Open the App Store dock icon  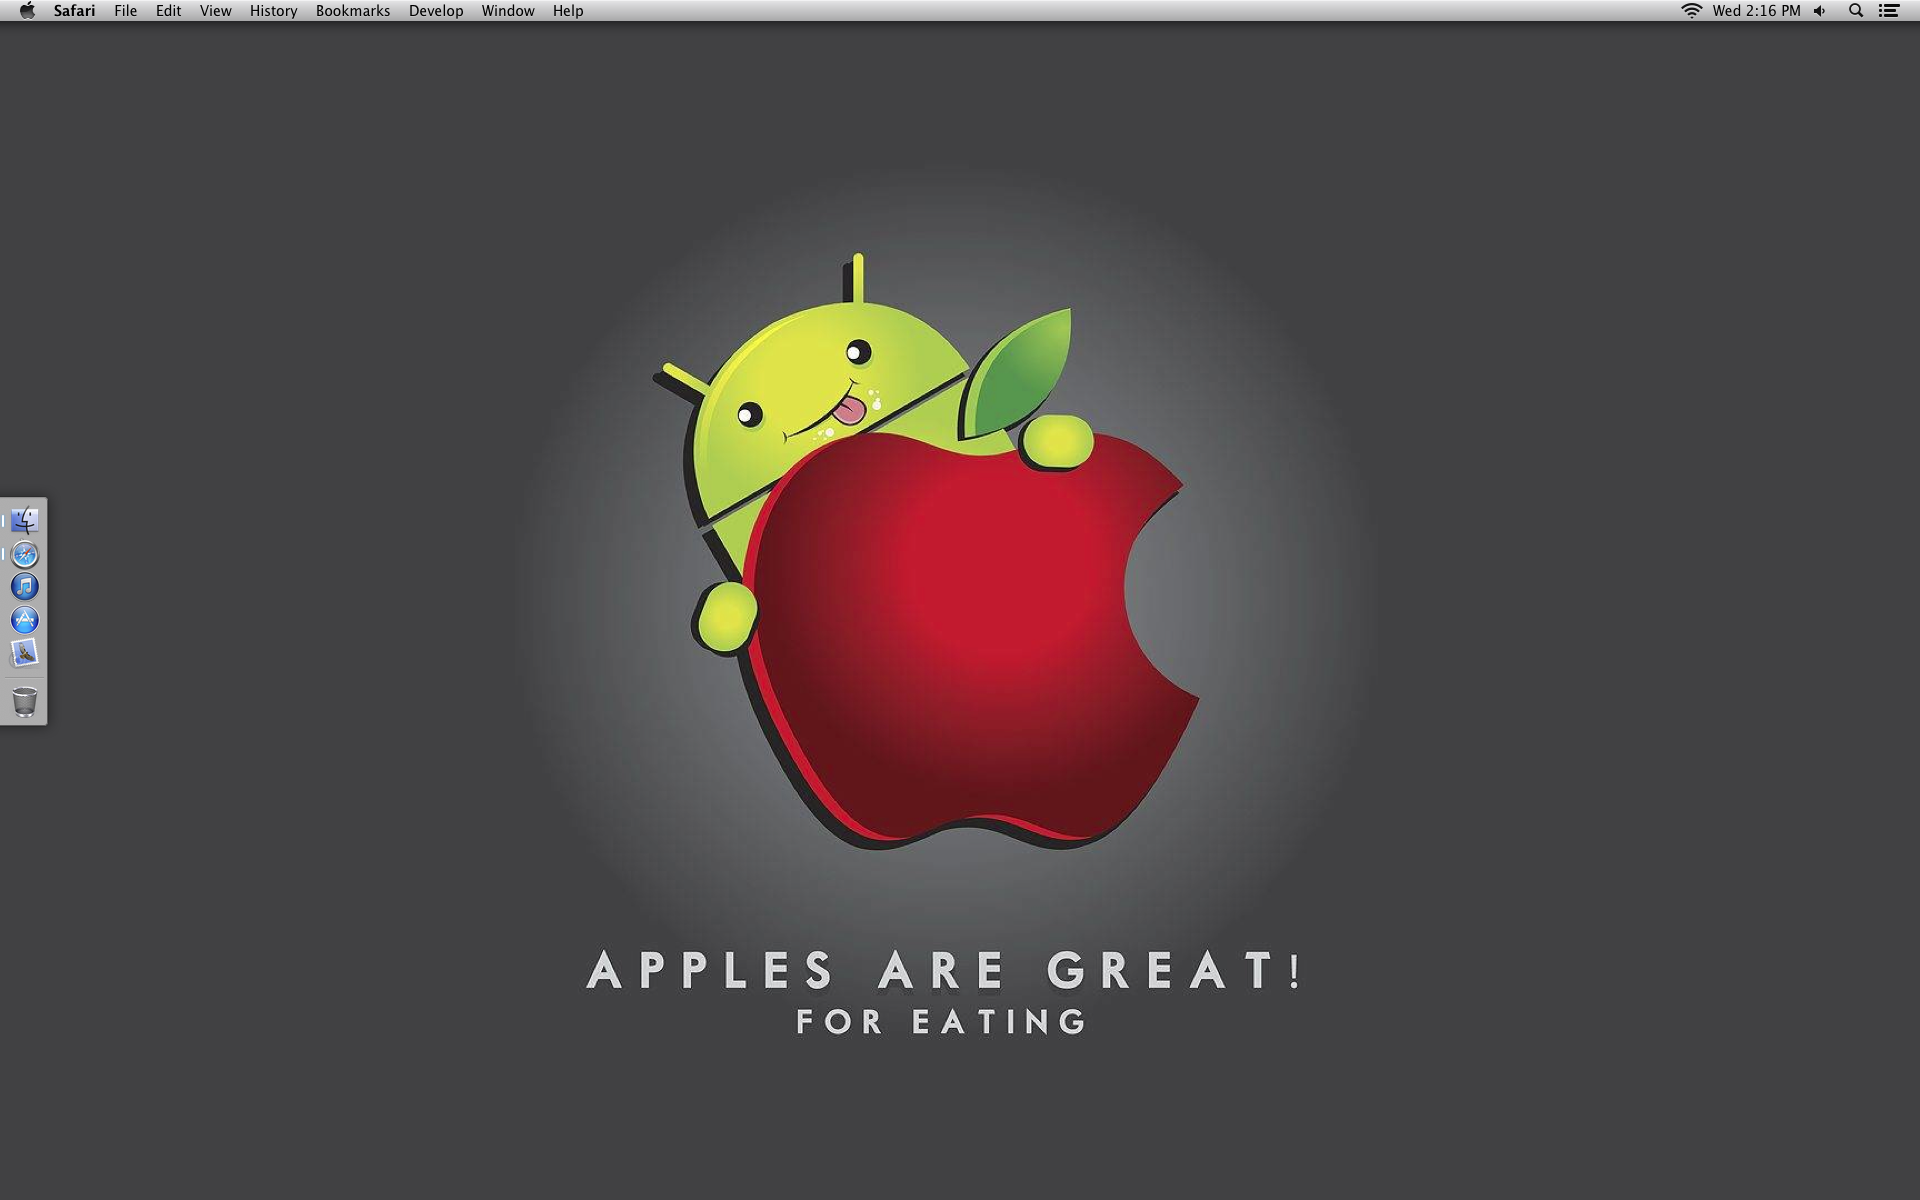point(24,620)
